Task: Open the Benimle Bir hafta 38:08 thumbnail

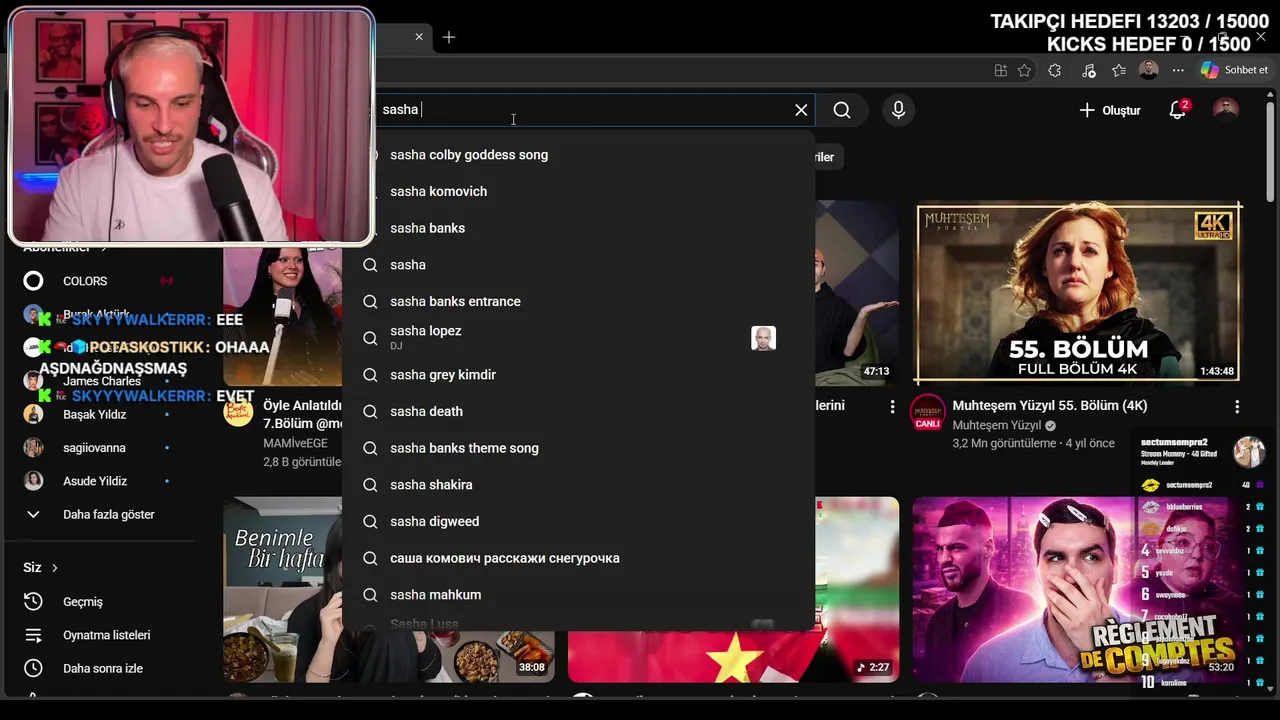Action: point(283,590)
